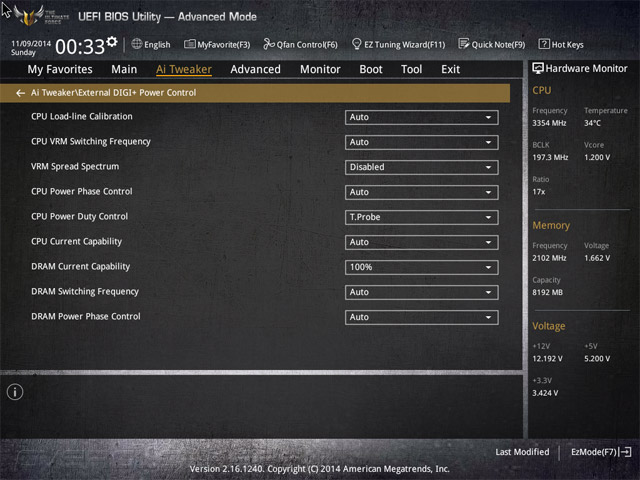Switch to Tool tab
The height and width of the screenshot is (480, 640).
pyautogui.click(x=411, y=69)
